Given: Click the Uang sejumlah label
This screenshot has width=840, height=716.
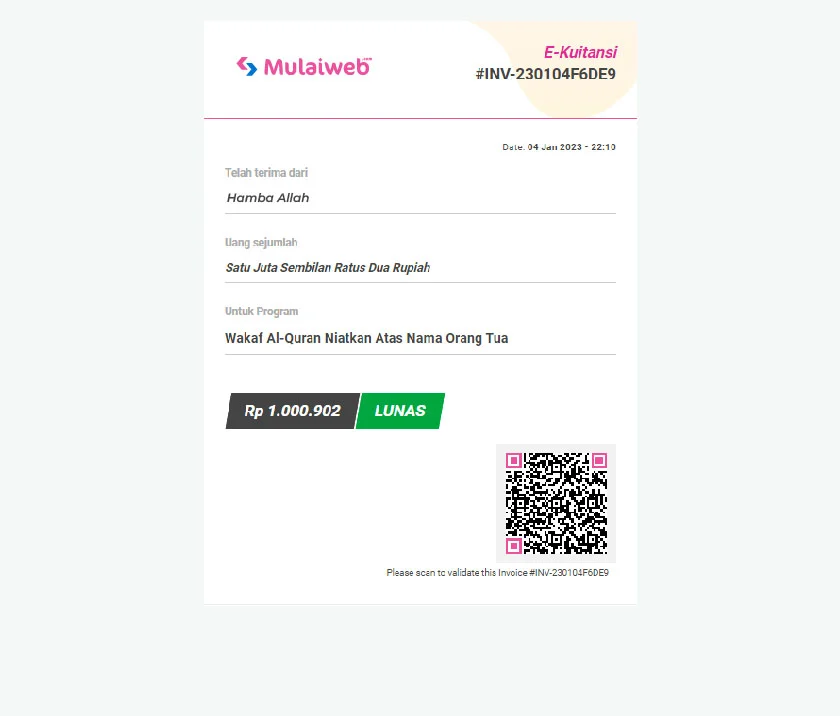Looking at the screenshot, I should coord(261,243).
